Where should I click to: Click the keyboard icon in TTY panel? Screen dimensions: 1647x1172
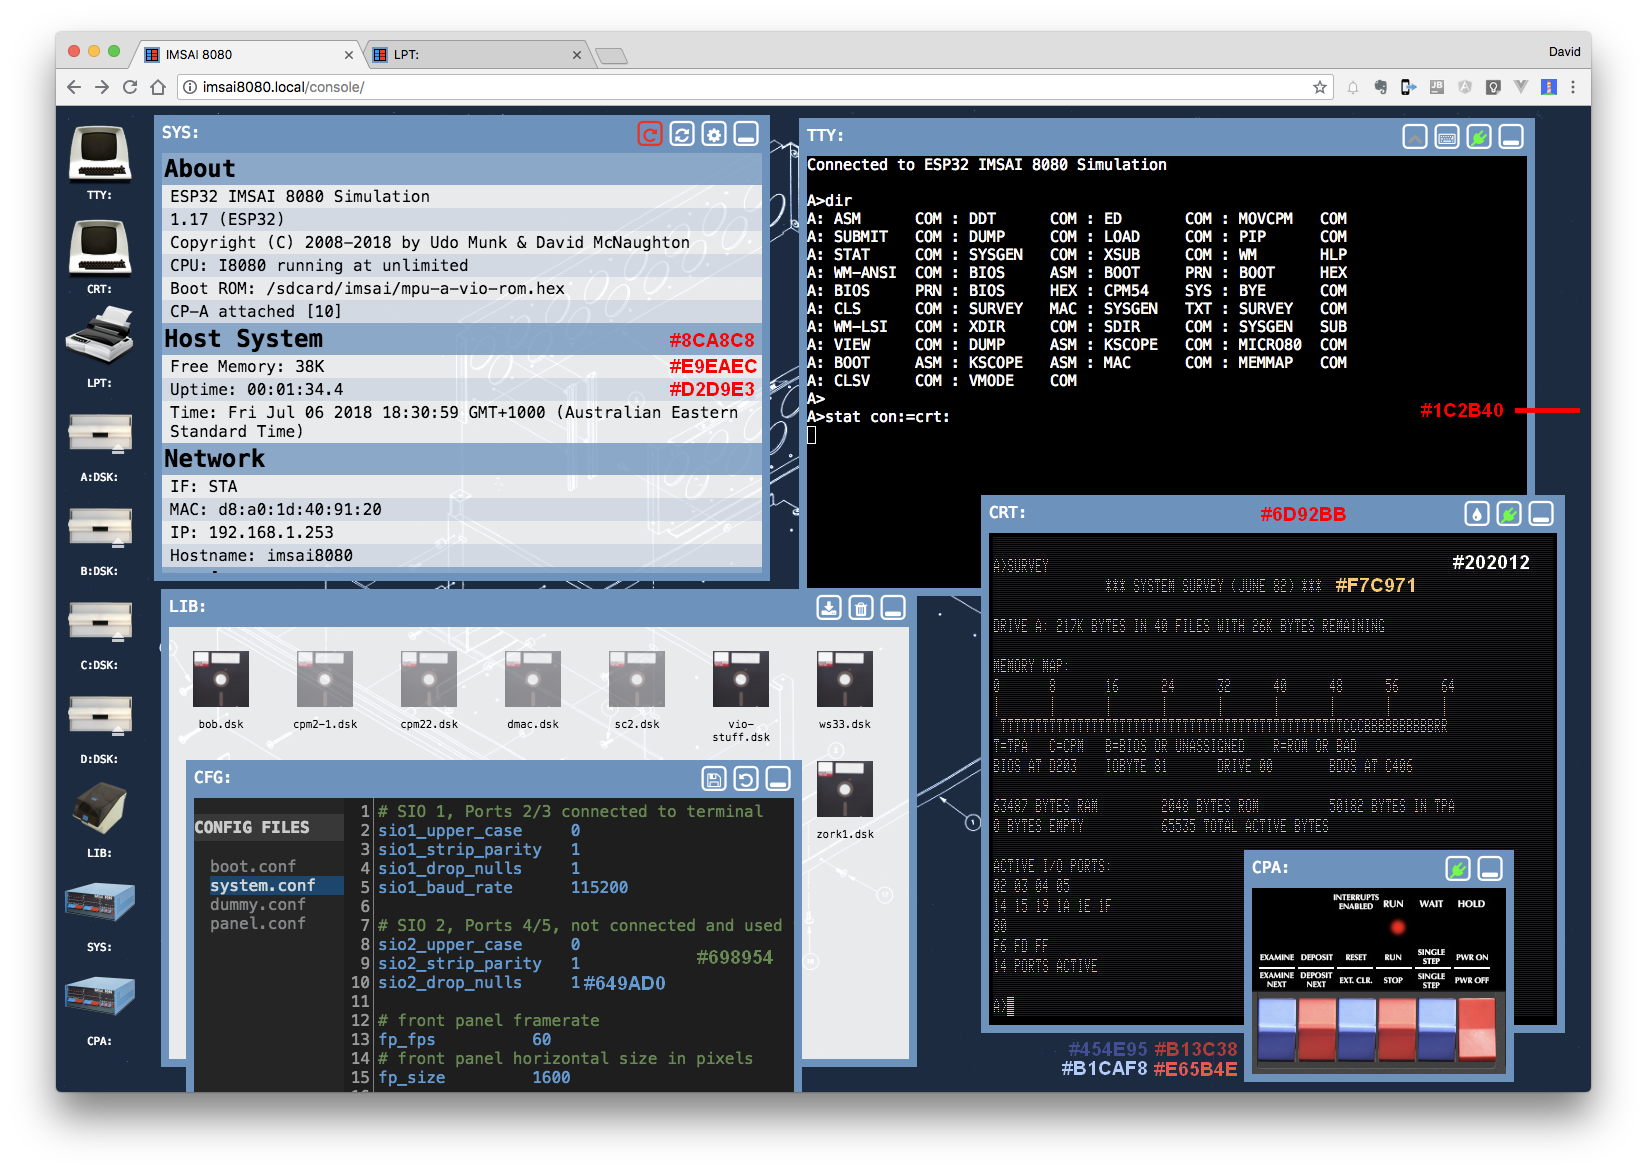coord(1447,137)
